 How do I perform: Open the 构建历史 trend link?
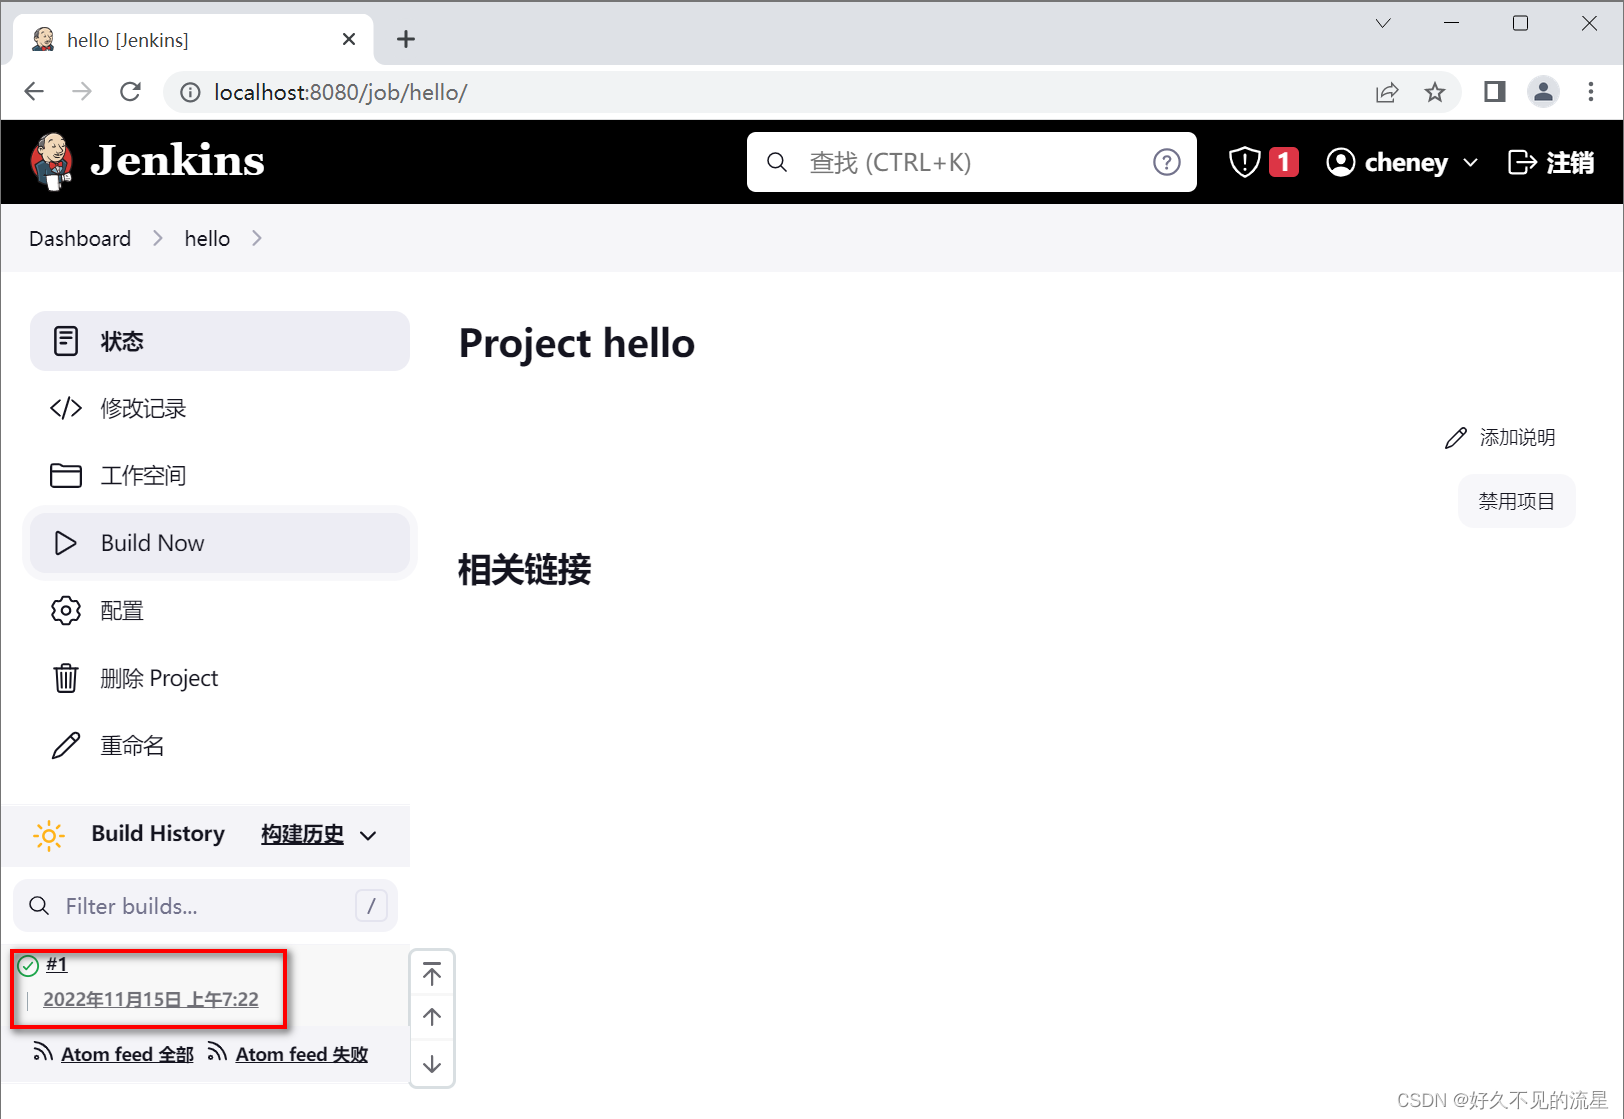(x=302, y=834)
